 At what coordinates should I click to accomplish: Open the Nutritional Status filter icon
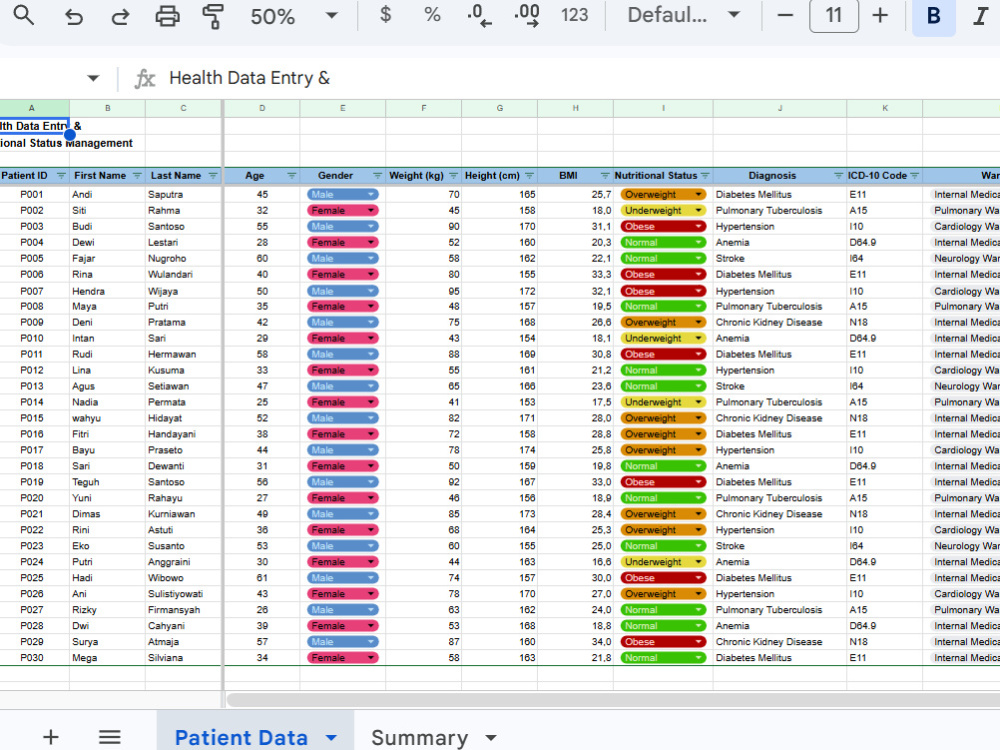[x=705, y=175]
